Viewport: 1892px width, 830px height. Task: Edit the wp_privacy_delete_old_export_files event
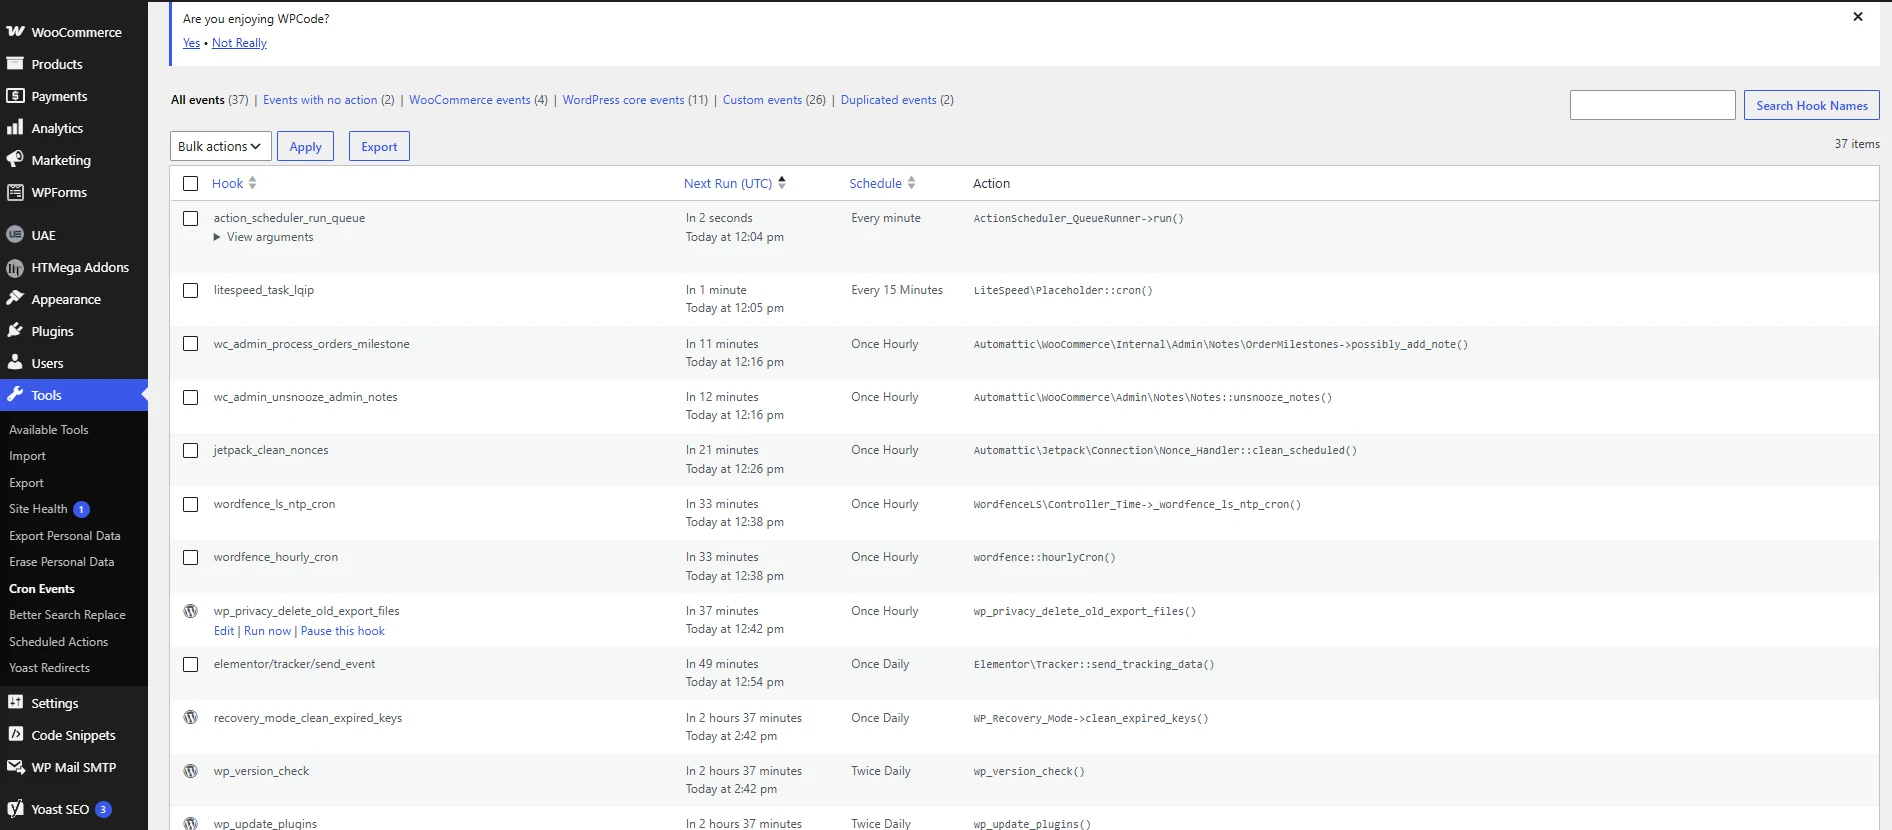tap(224, 631)
